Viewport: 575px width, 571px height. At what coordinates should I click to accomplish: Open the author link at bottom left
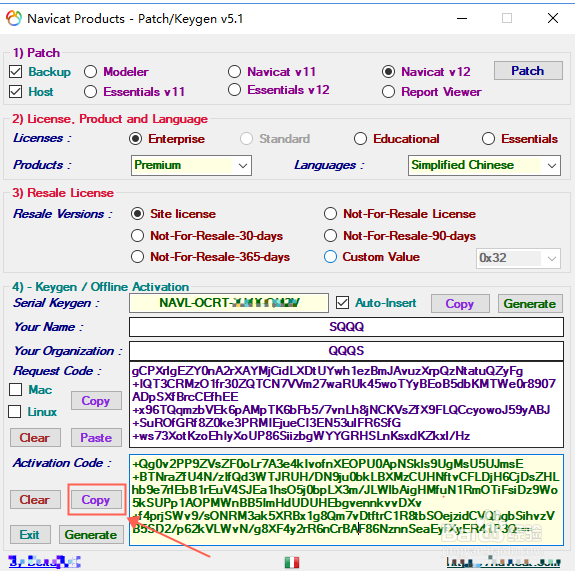[x=44, y=561]
